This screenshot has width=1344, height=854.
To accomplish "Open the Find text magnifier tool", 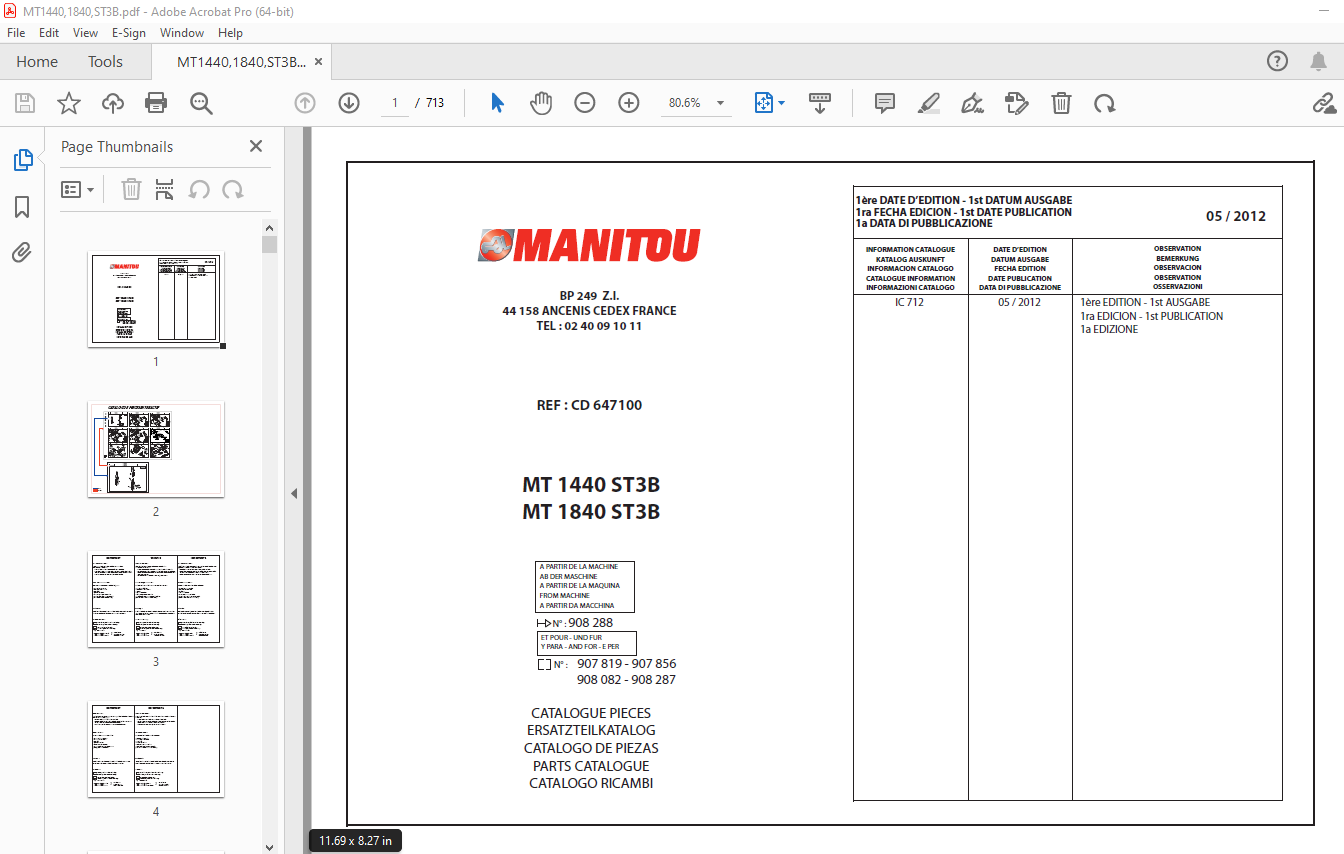I will coord(201,103).
